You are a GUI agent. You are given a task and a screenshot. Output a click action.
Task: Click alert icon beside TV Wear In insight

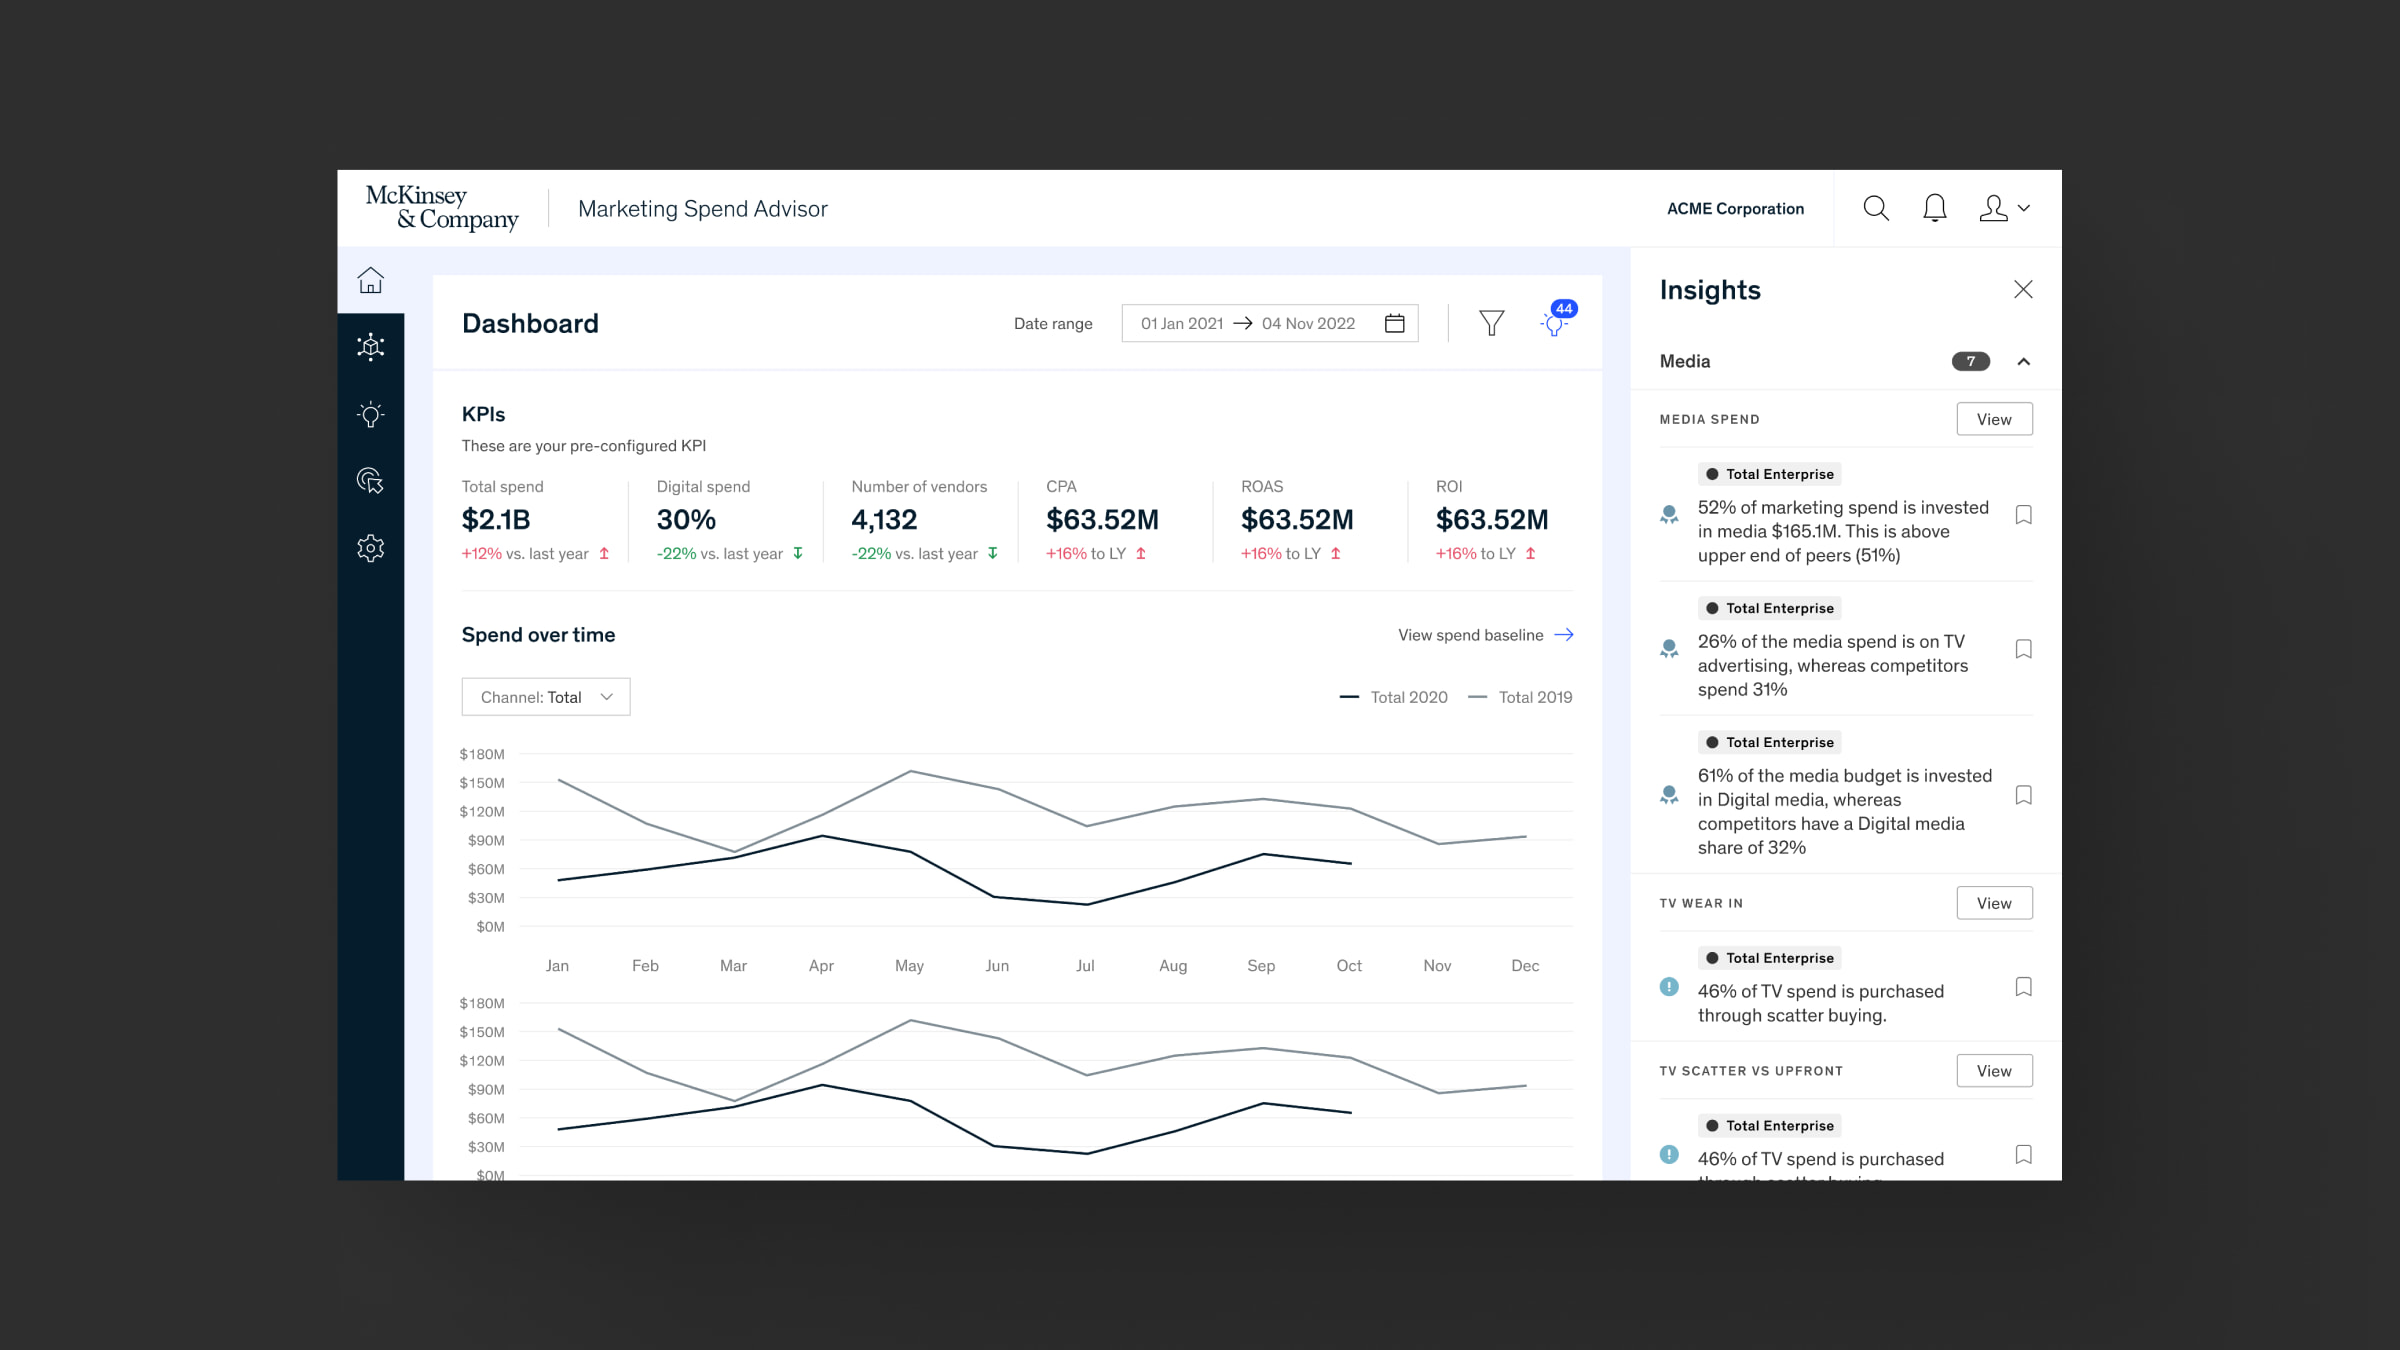1669,987
